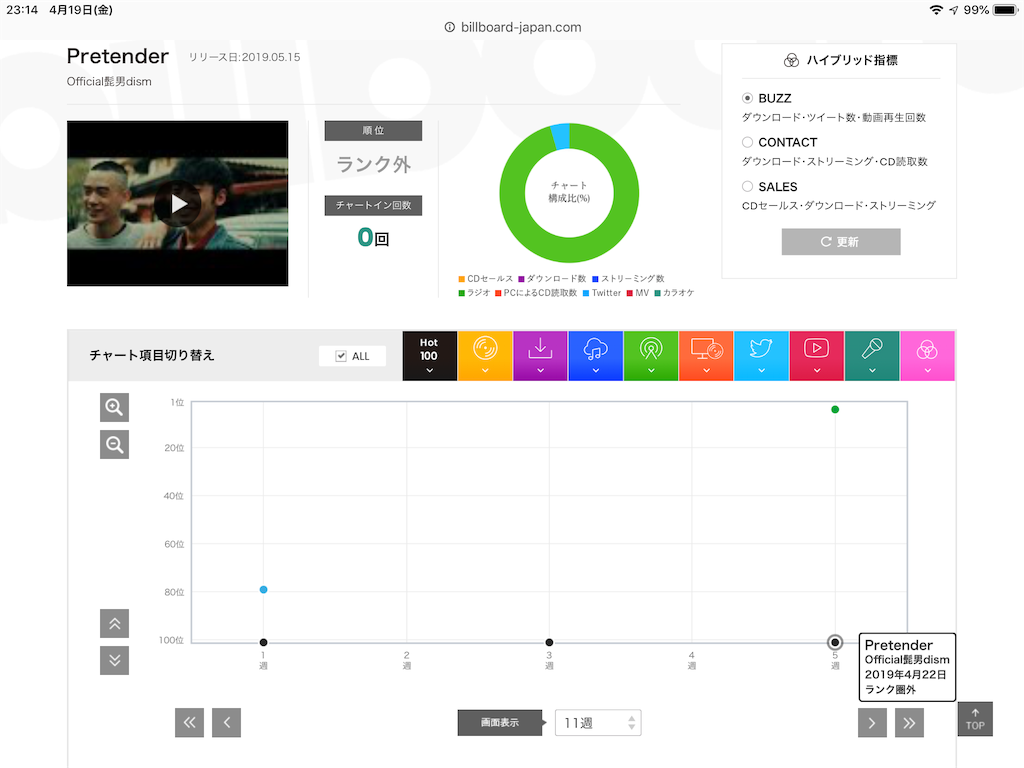Viewport: 1024px width, 768px height.
Task: Click the ランク外 rank text
Action: click(x=374, y=165)
